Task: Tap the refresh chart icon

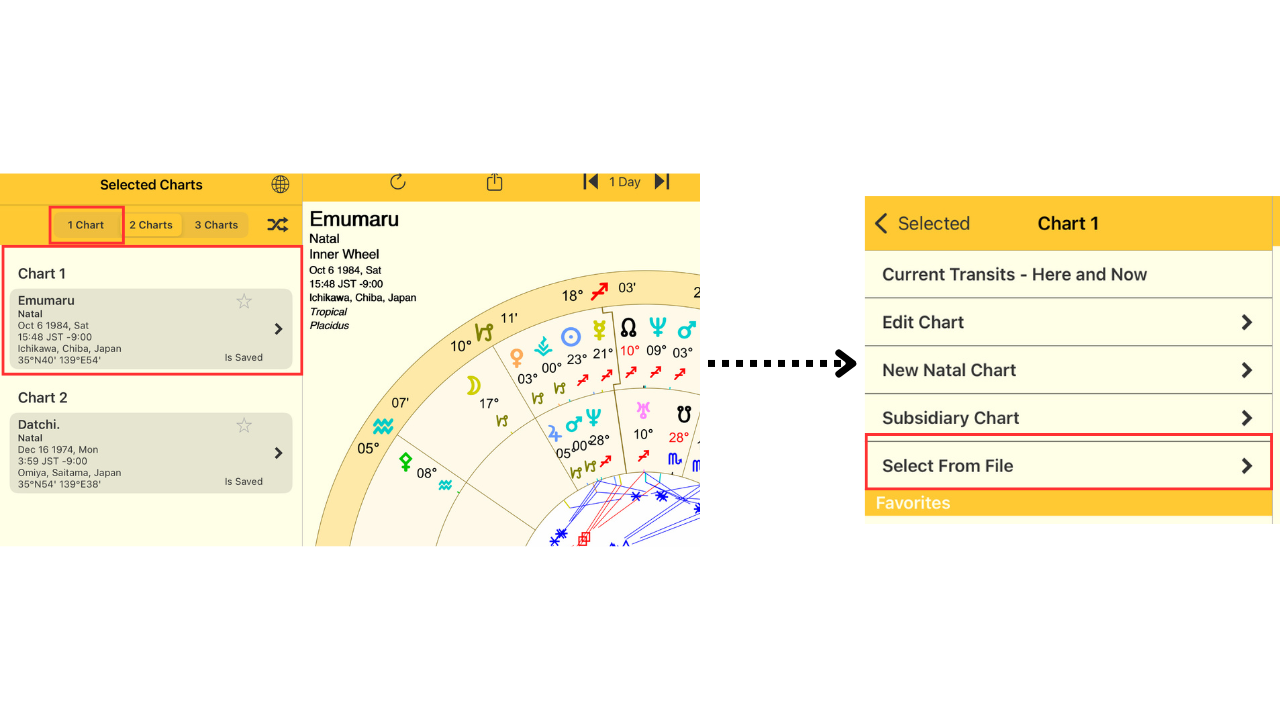Action: pos(397,182)
